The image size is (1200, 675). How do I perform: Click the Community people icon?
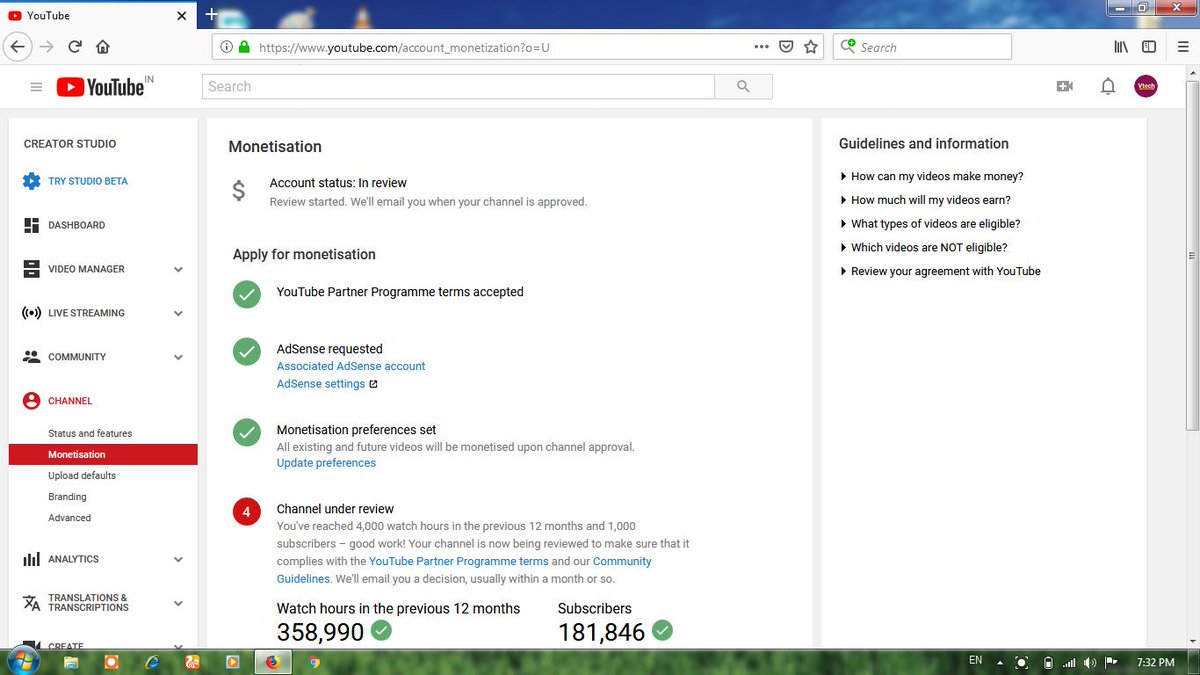click(31, 357)
